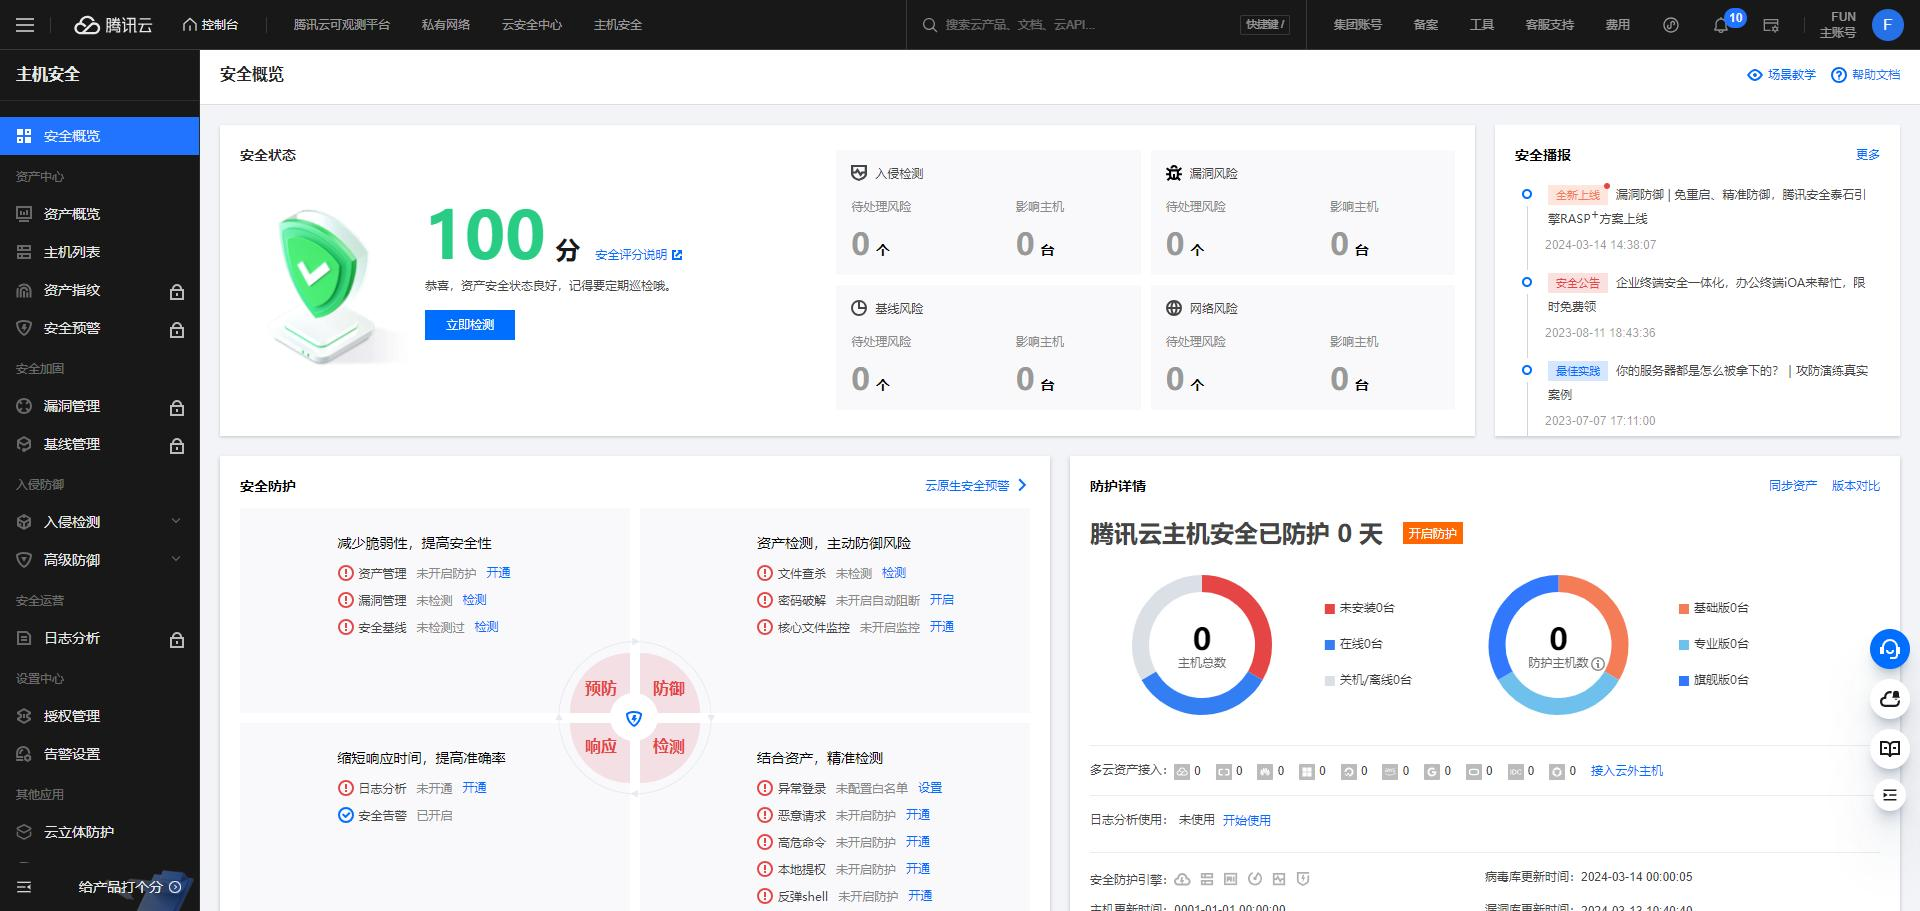1920x911 pixels.
Task: Expand the 入侵检测 sidebar submenu chevron
Action: pyautogui.click(x=176, y=521)
